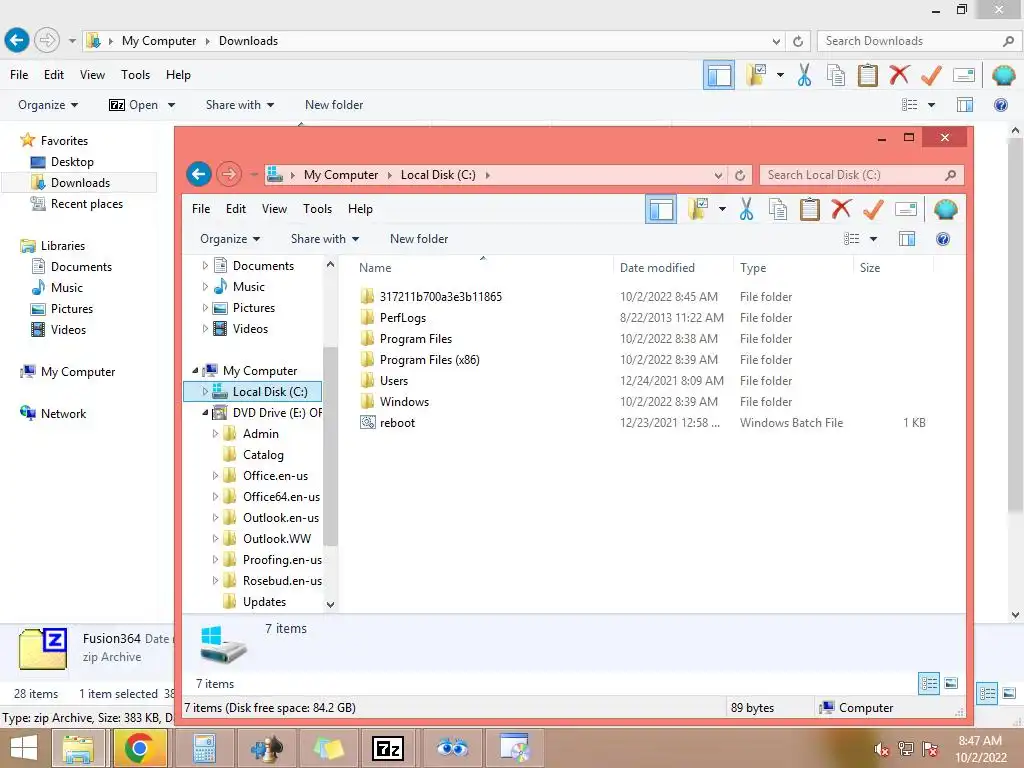Open Organize dropdown in Downloads window

pyautogui.click(x=48, y=105)
